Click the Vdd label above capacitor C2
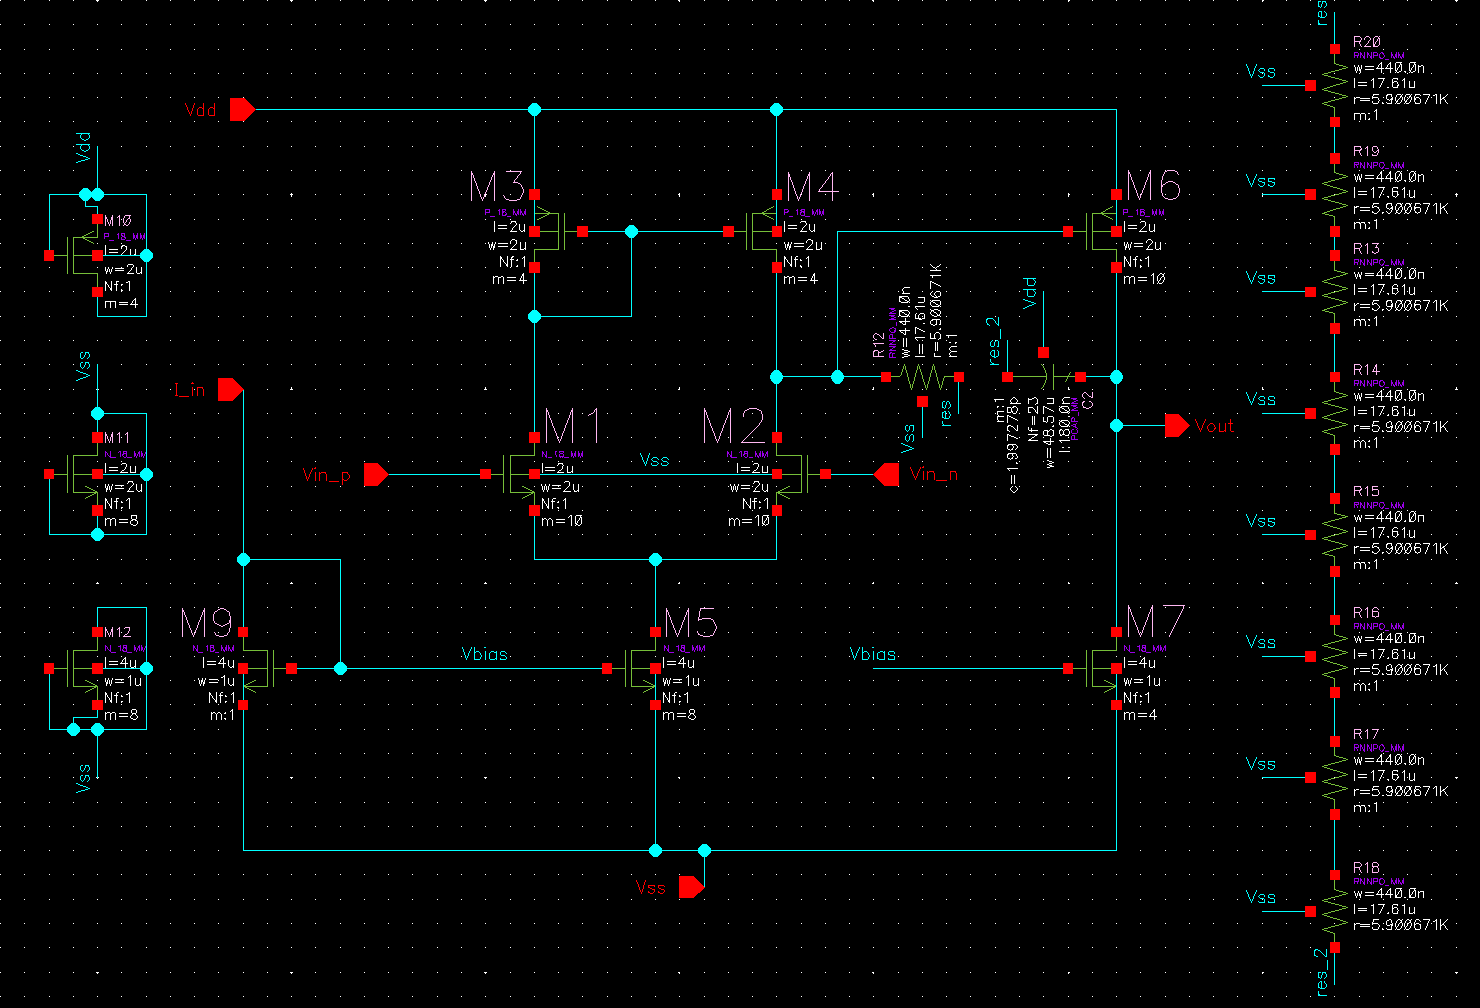1480x1008 pixels. pos(1029,294)
